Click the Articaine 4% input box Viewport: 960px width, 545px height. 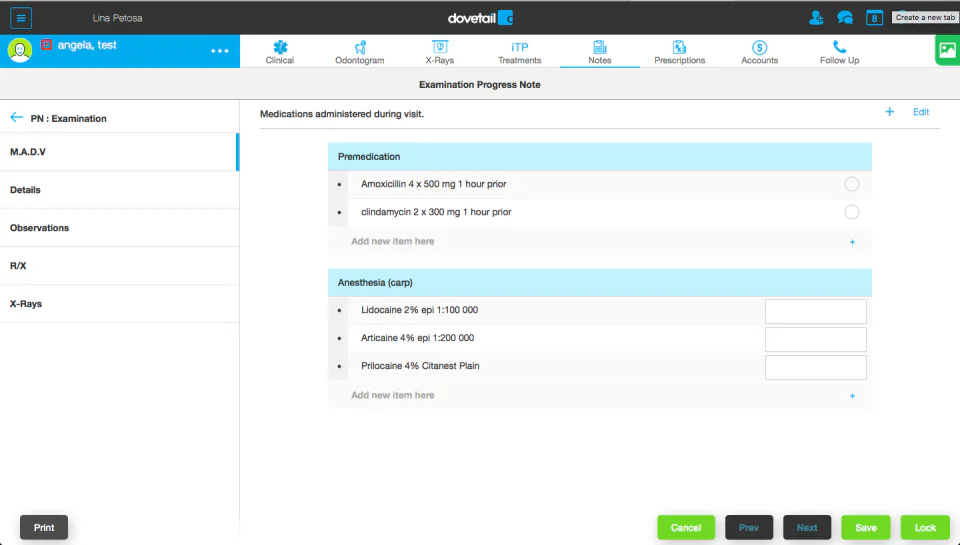pos(816,339)
